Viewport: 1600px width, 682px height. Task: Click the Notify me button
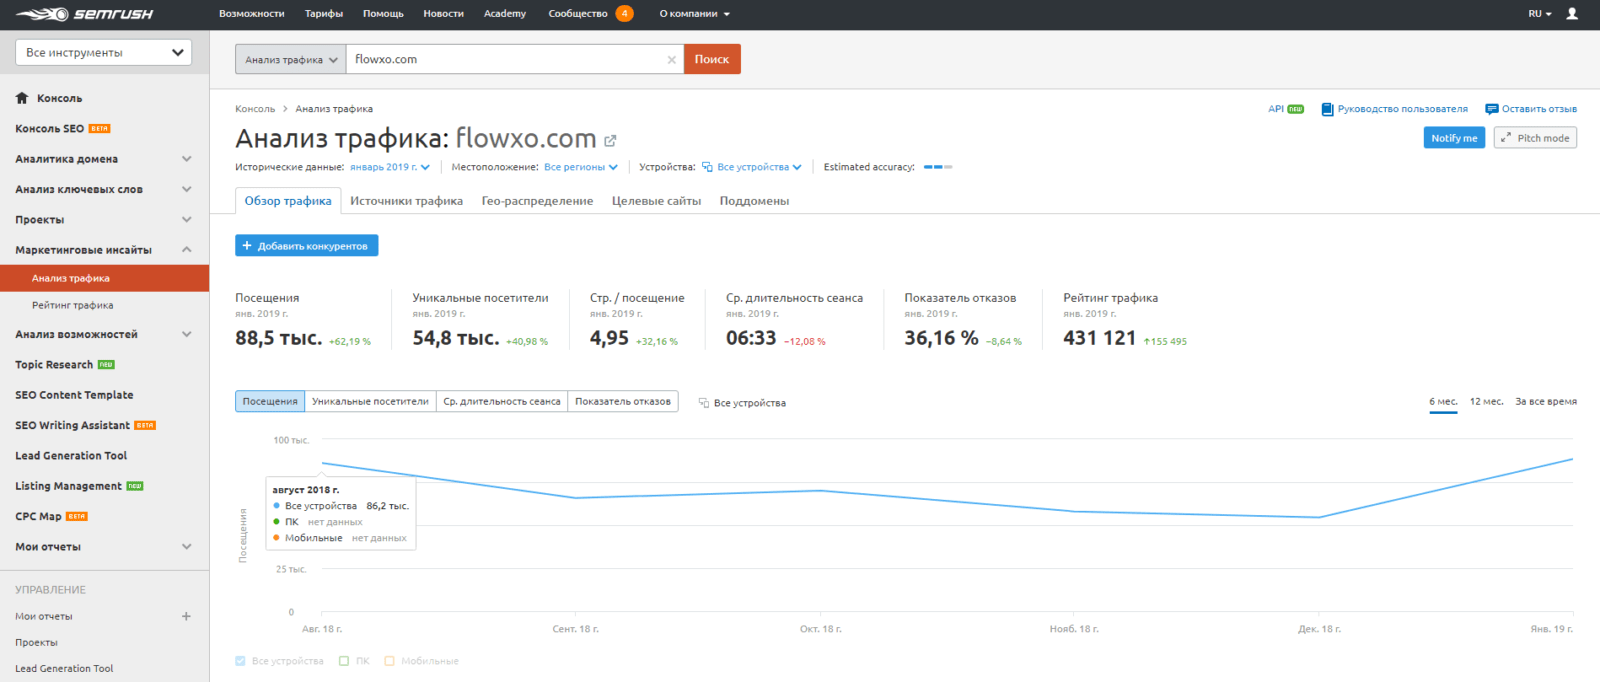click(x=1454, y=138)
